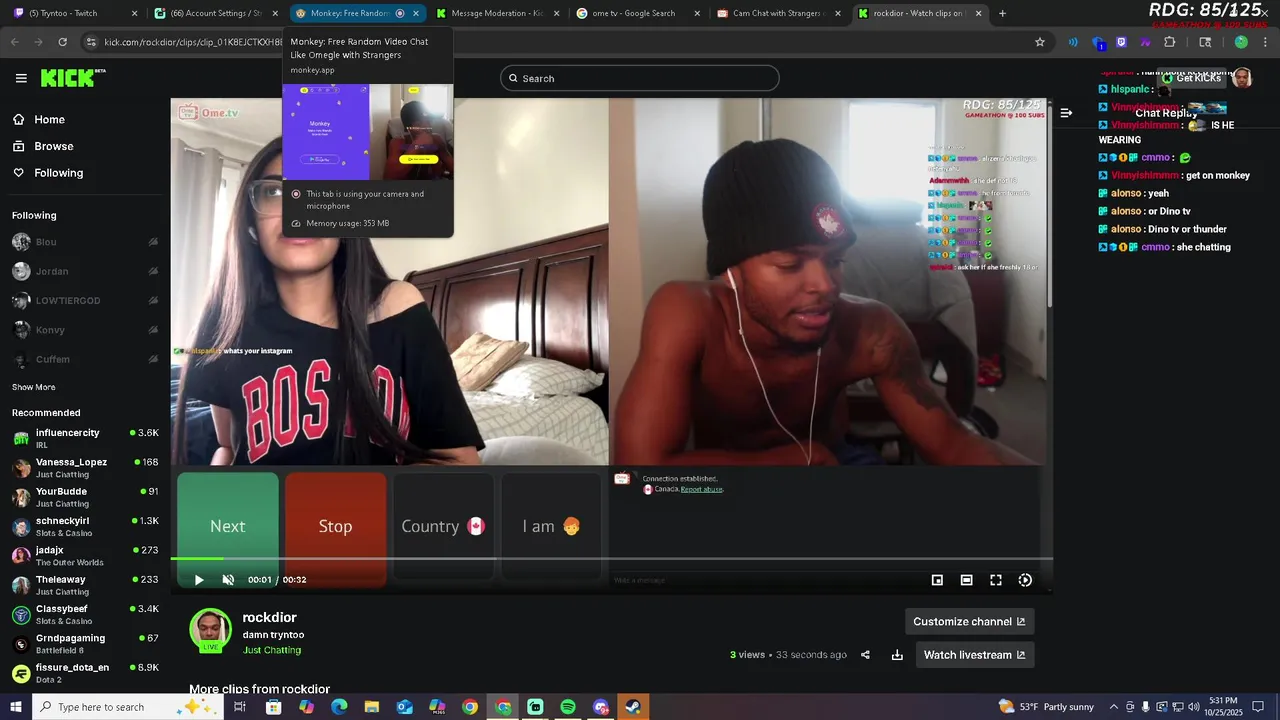Open Steam from the taskbar
The image size is (1280, 720).
click(x=633, y=707)
